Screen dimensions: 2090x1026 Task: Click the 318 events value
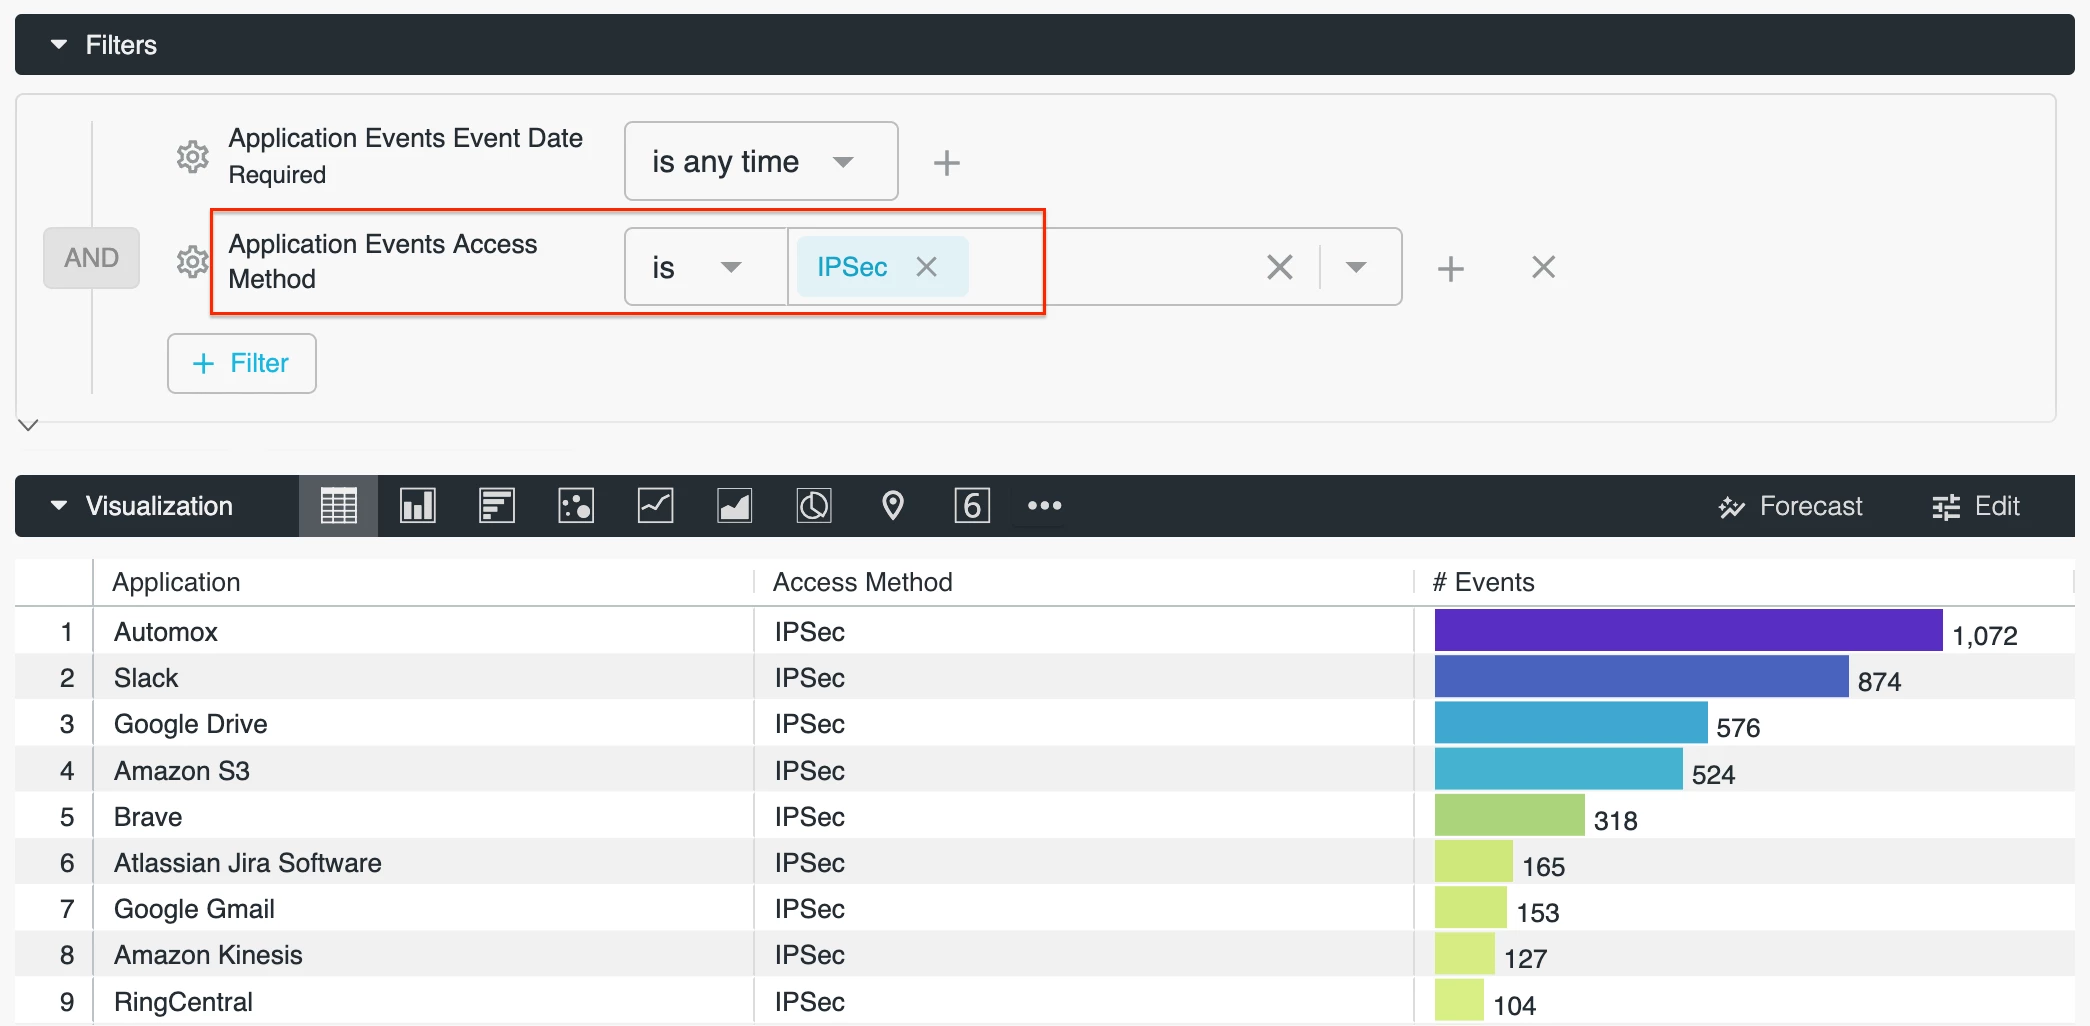tap(1615, 821)
